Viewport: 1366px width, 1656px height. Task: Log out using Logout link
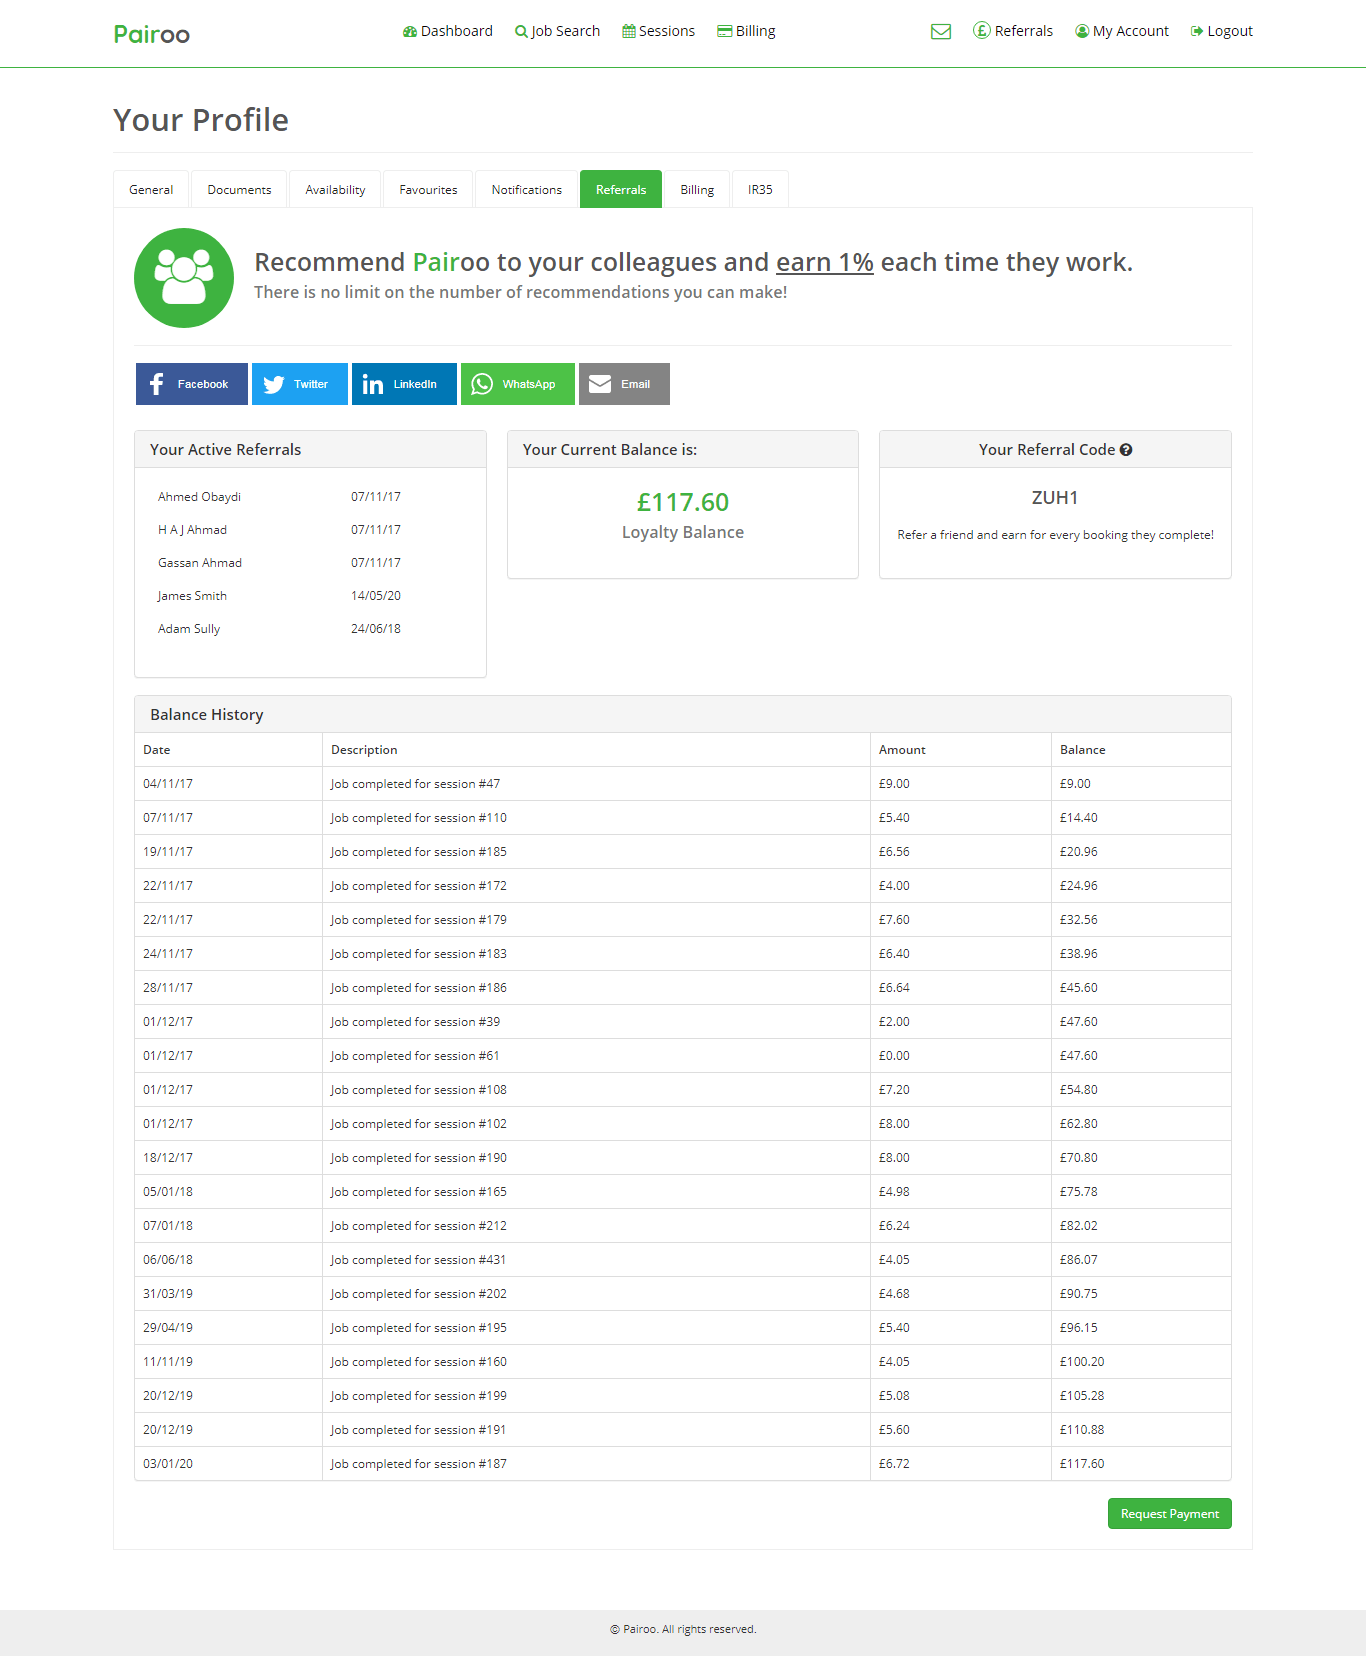coord(1221,31)
